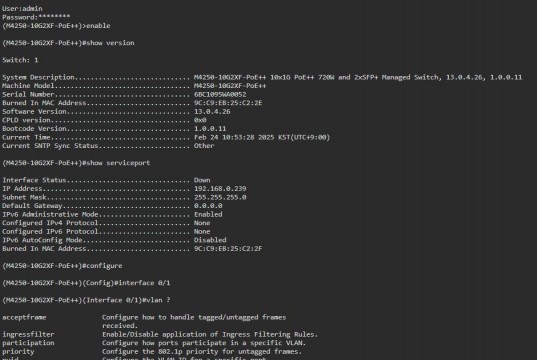Click the Interface Status value 'Down'
Viewport: 537px width, 360px height.
coord(202,180)
